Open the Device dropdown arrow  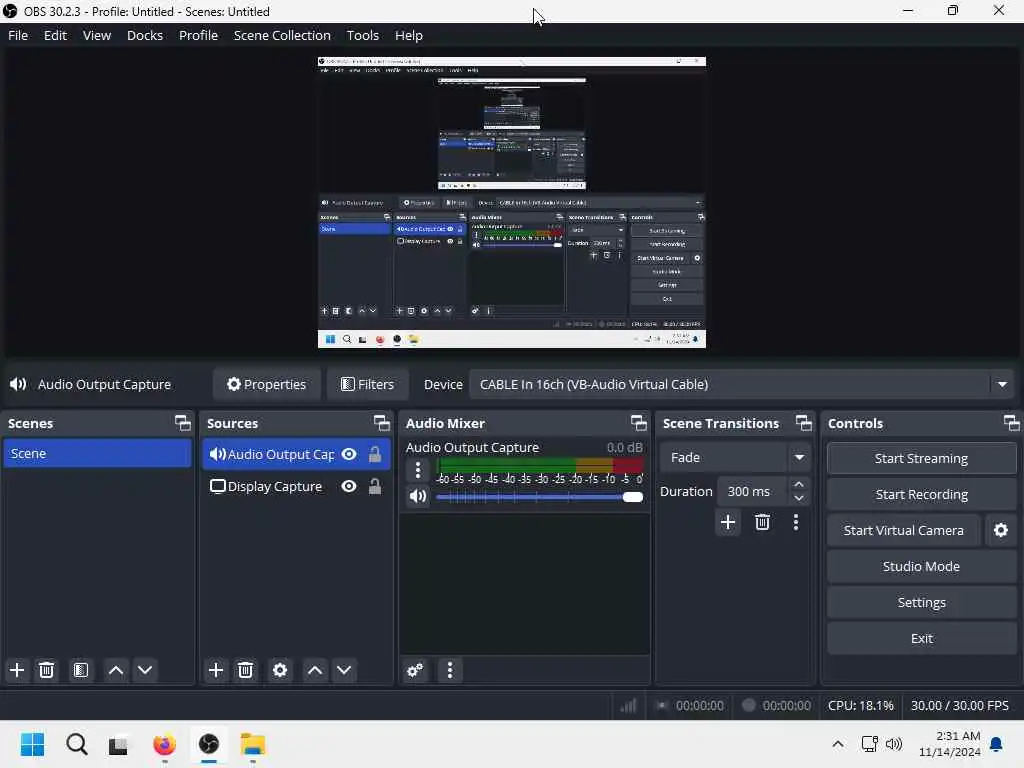[1002, 384]
